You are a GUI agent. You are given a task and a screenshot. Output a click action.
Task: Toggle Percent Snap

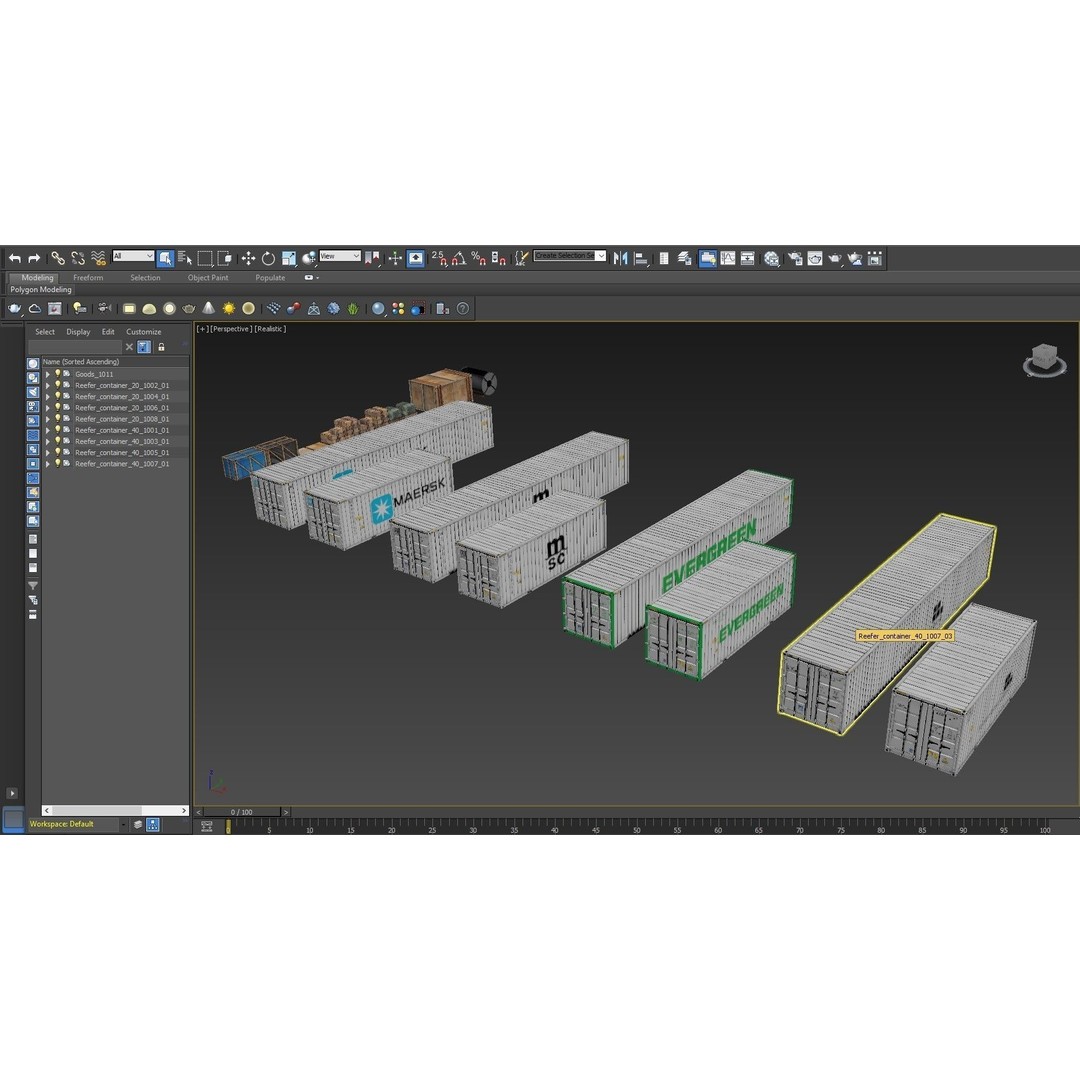479,258
